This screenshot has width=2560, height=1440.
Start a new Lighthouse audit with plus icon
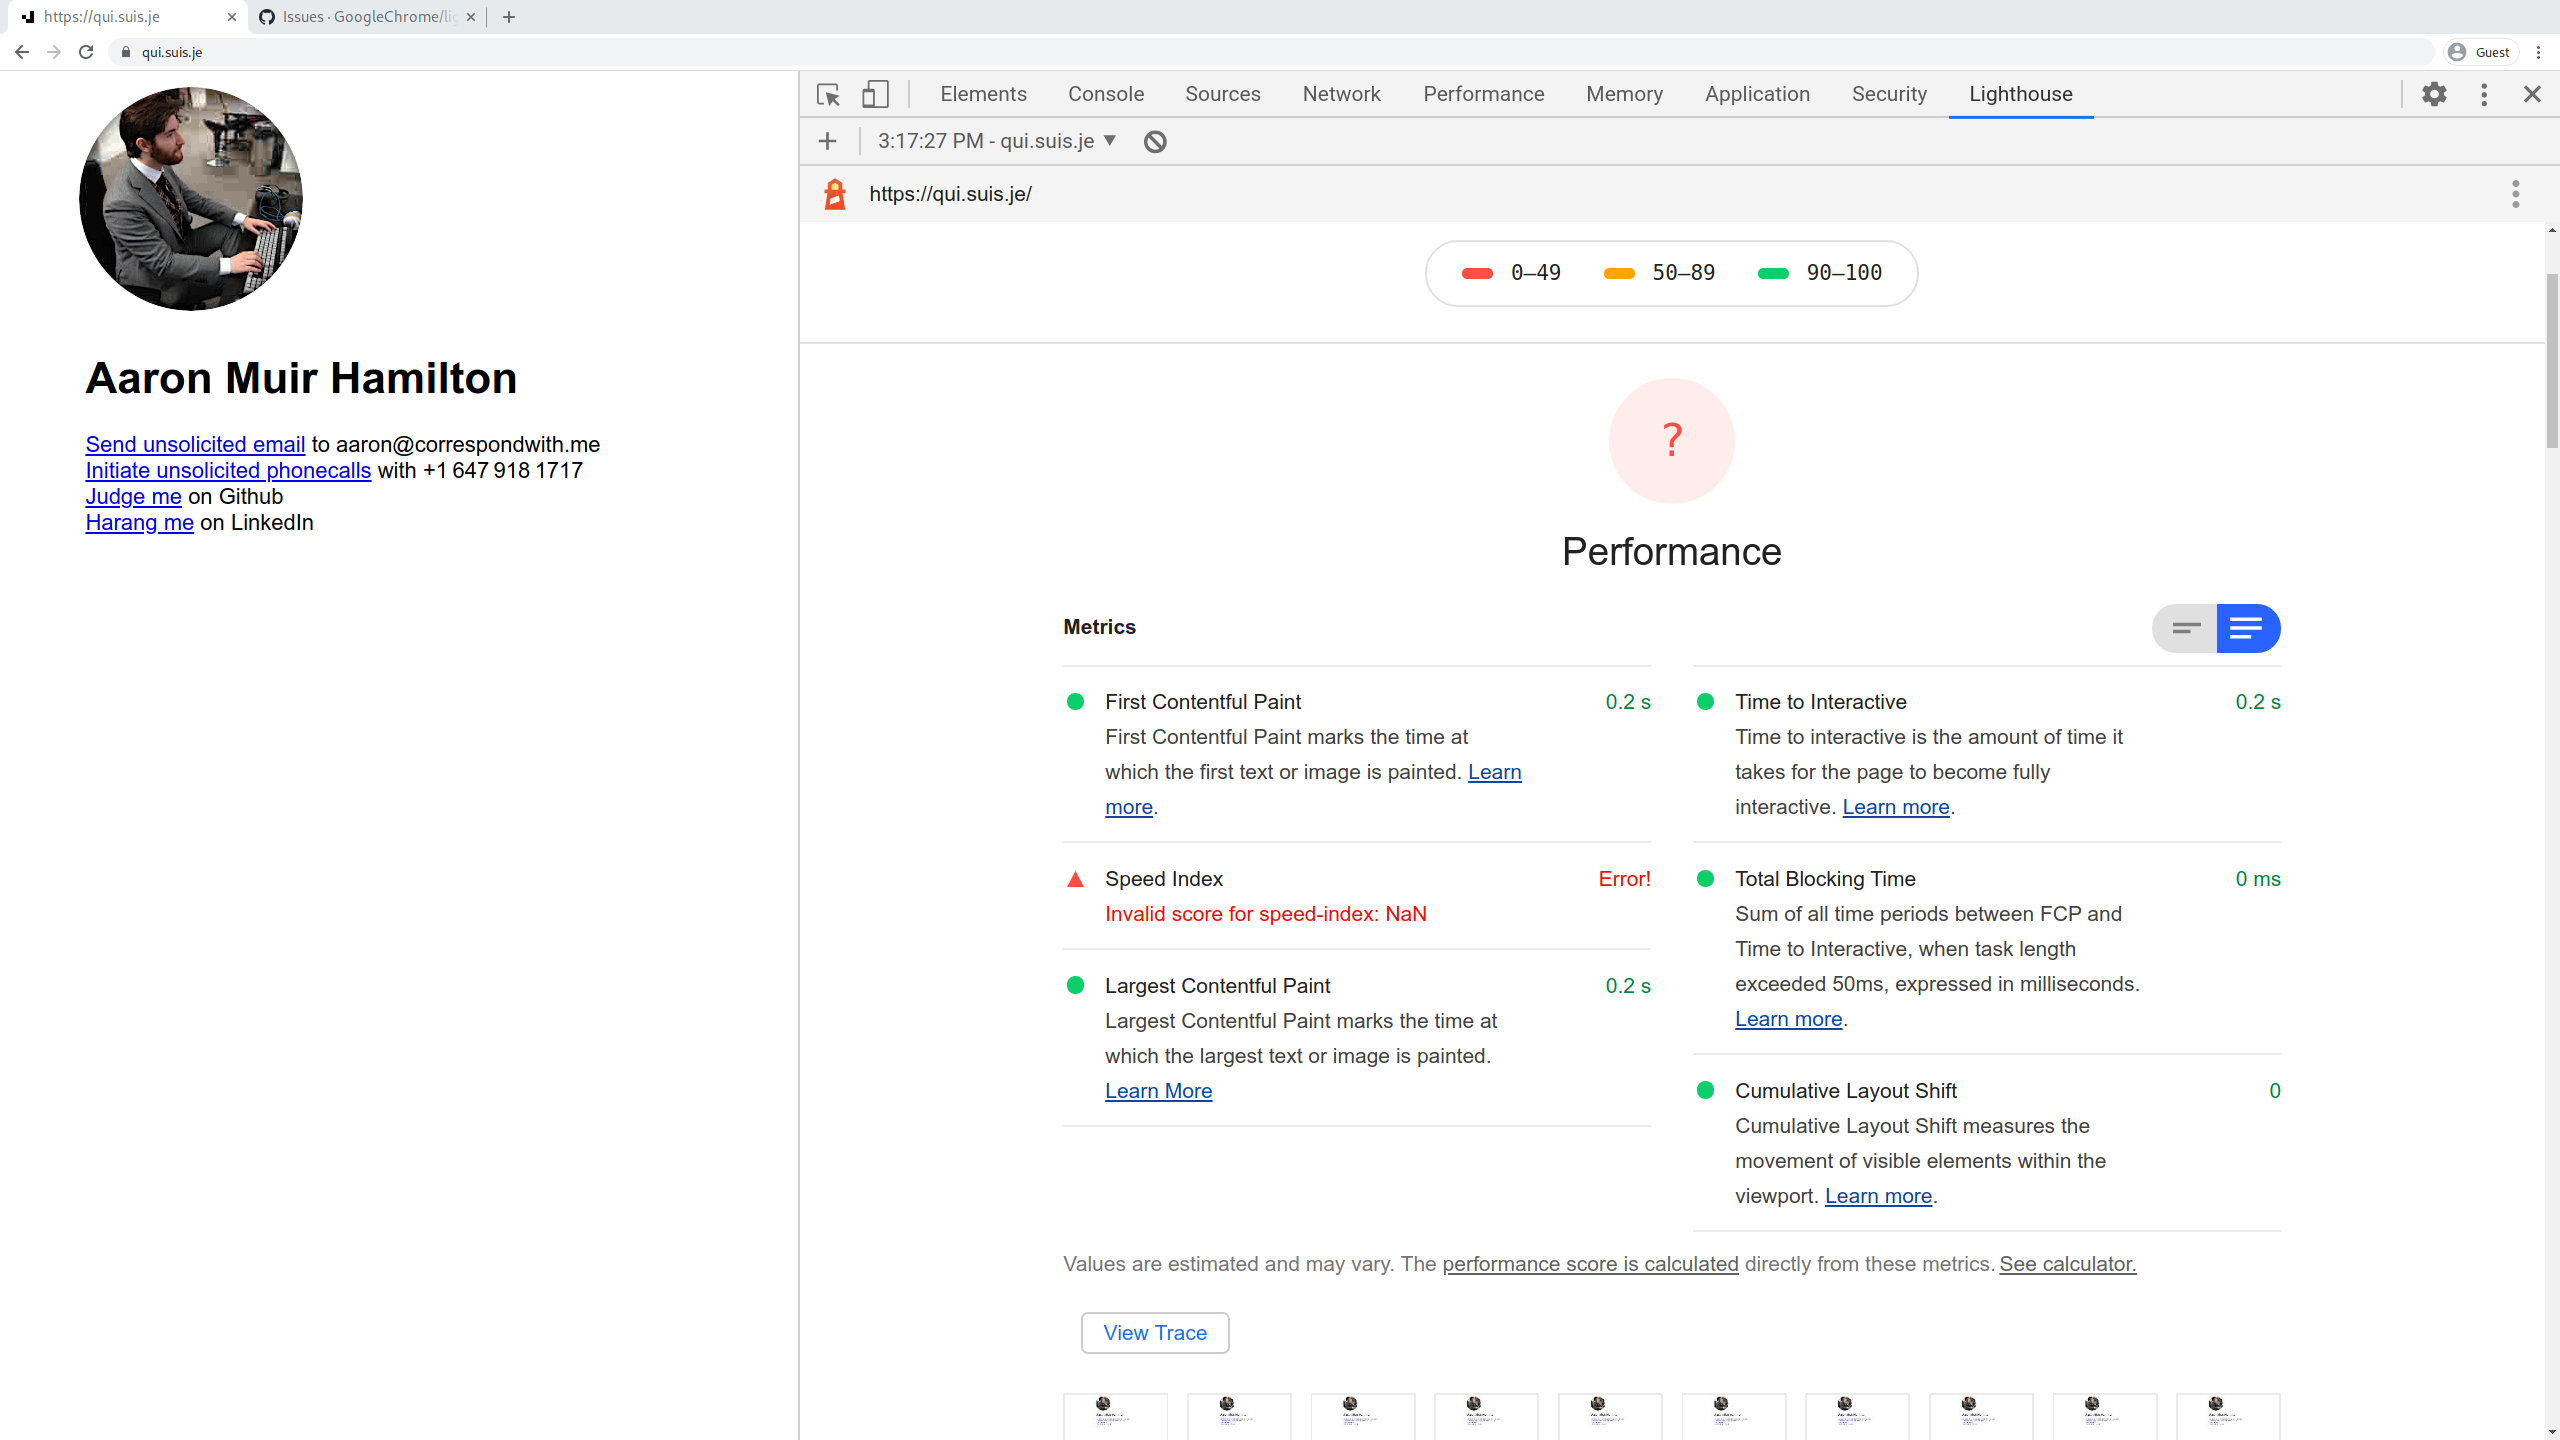point(827,142)
